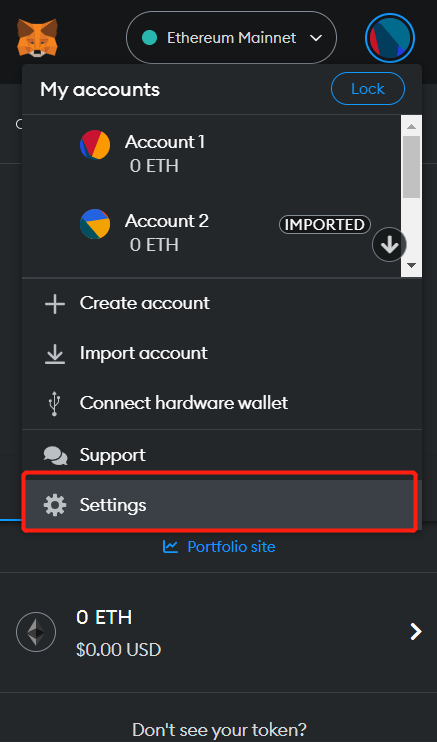The image size is (437, 742).
Task: Click the download icon beside Import account
Action: coord(55,354)
